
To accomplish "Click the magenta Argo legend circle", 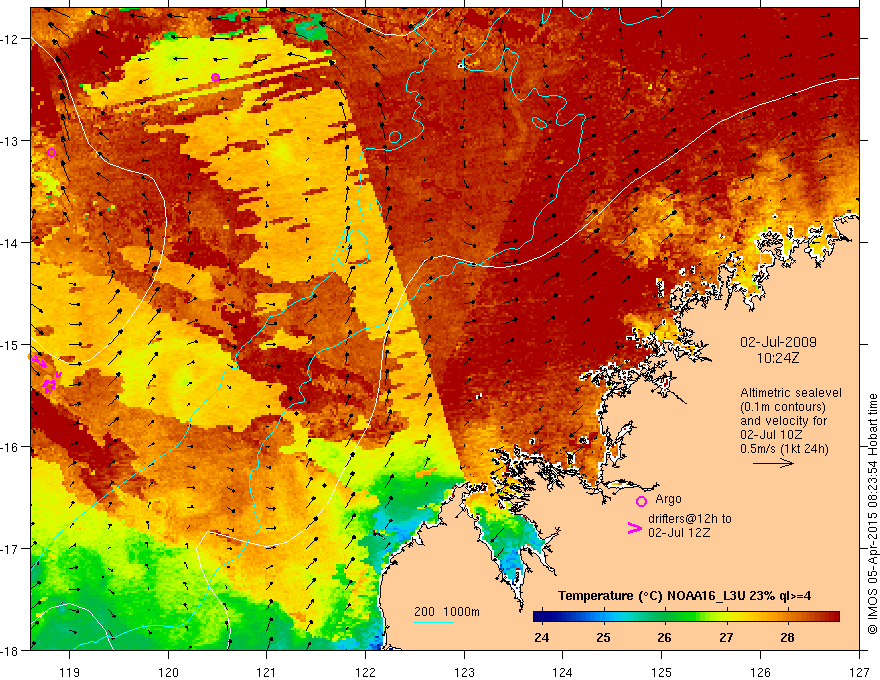I will click(x=641, y=501).
